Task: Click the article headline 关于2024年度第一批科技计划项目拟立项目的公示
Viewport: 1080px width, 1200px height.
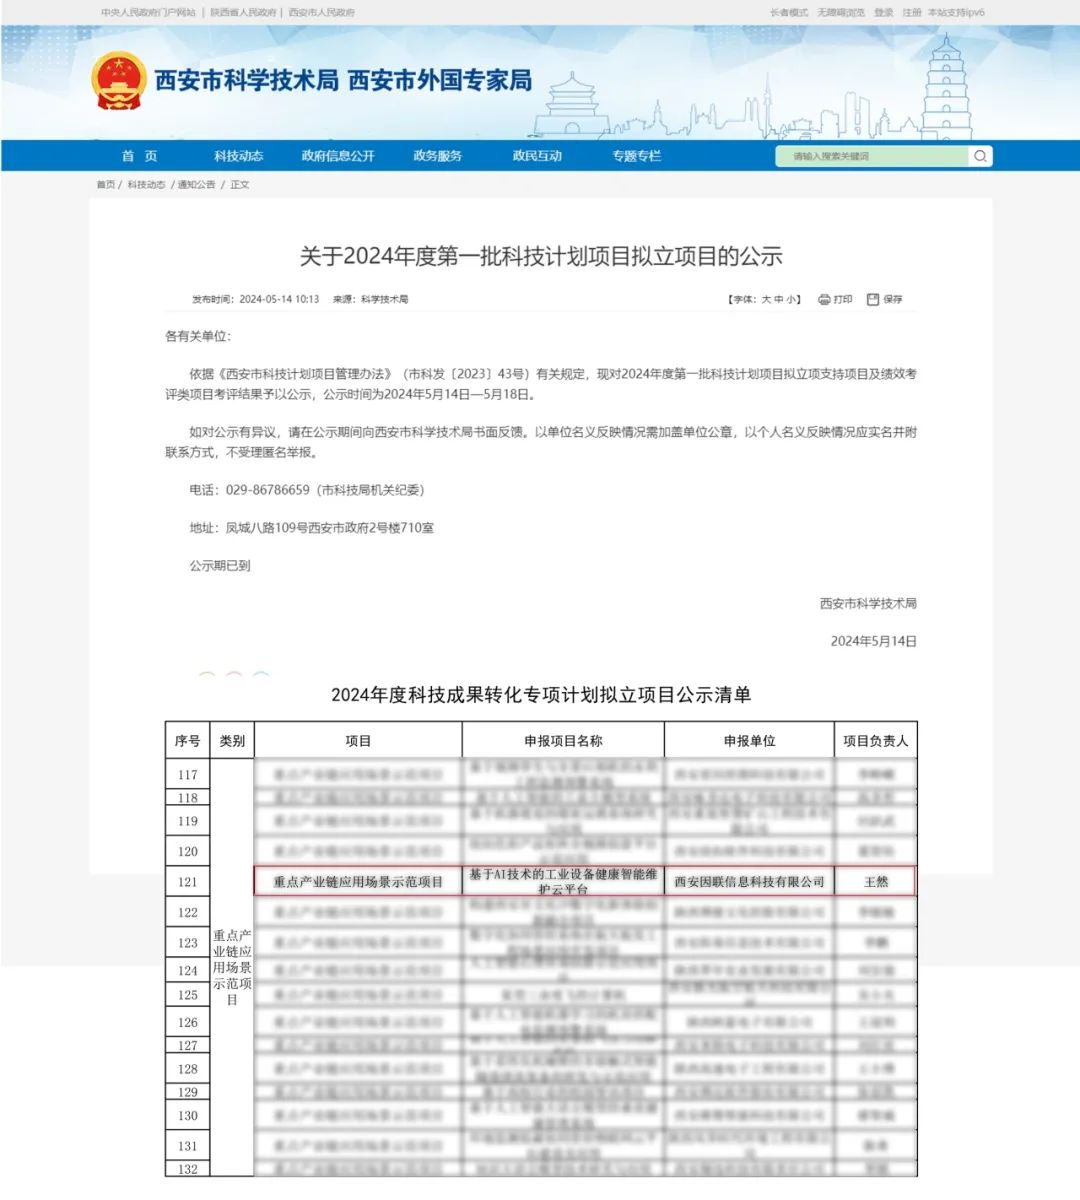Action: [x=541, y=256]
